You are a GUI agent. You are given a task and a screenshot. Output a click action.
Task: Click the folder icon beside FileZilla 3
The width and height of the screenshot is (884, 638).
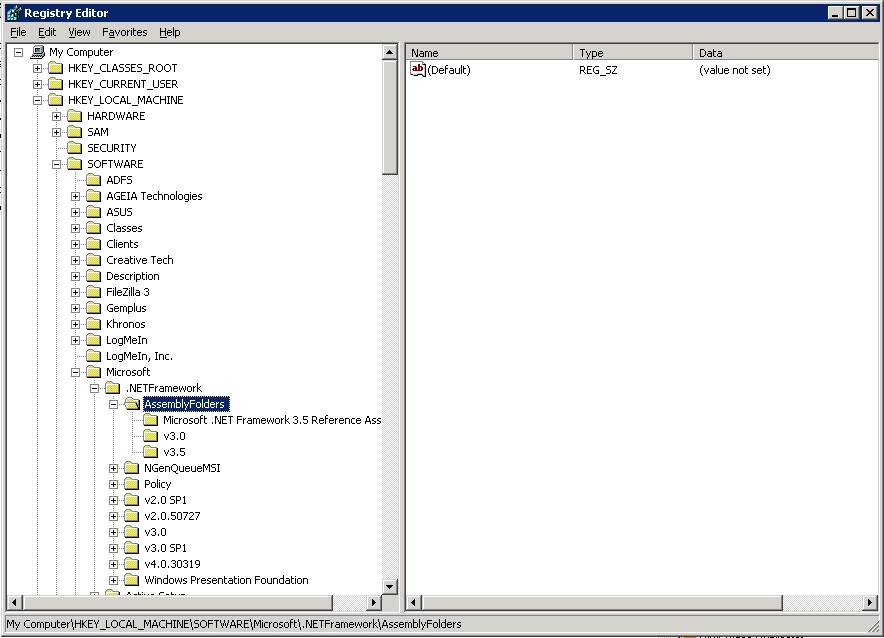[93, 292]
